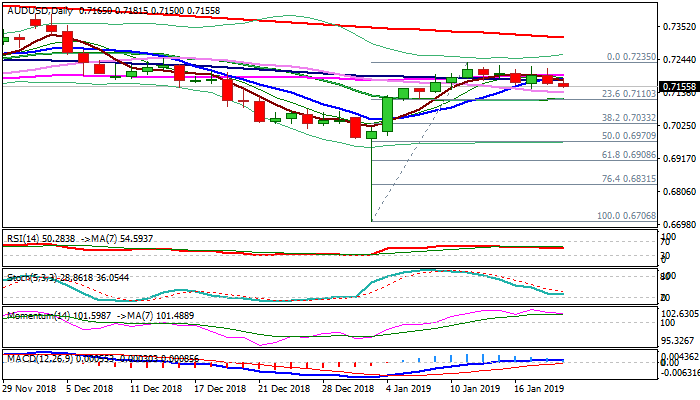The width and height of the screenshot is (700, 400).
Task: Select the 0.68060 price axis label
Action: coord(676,191)
